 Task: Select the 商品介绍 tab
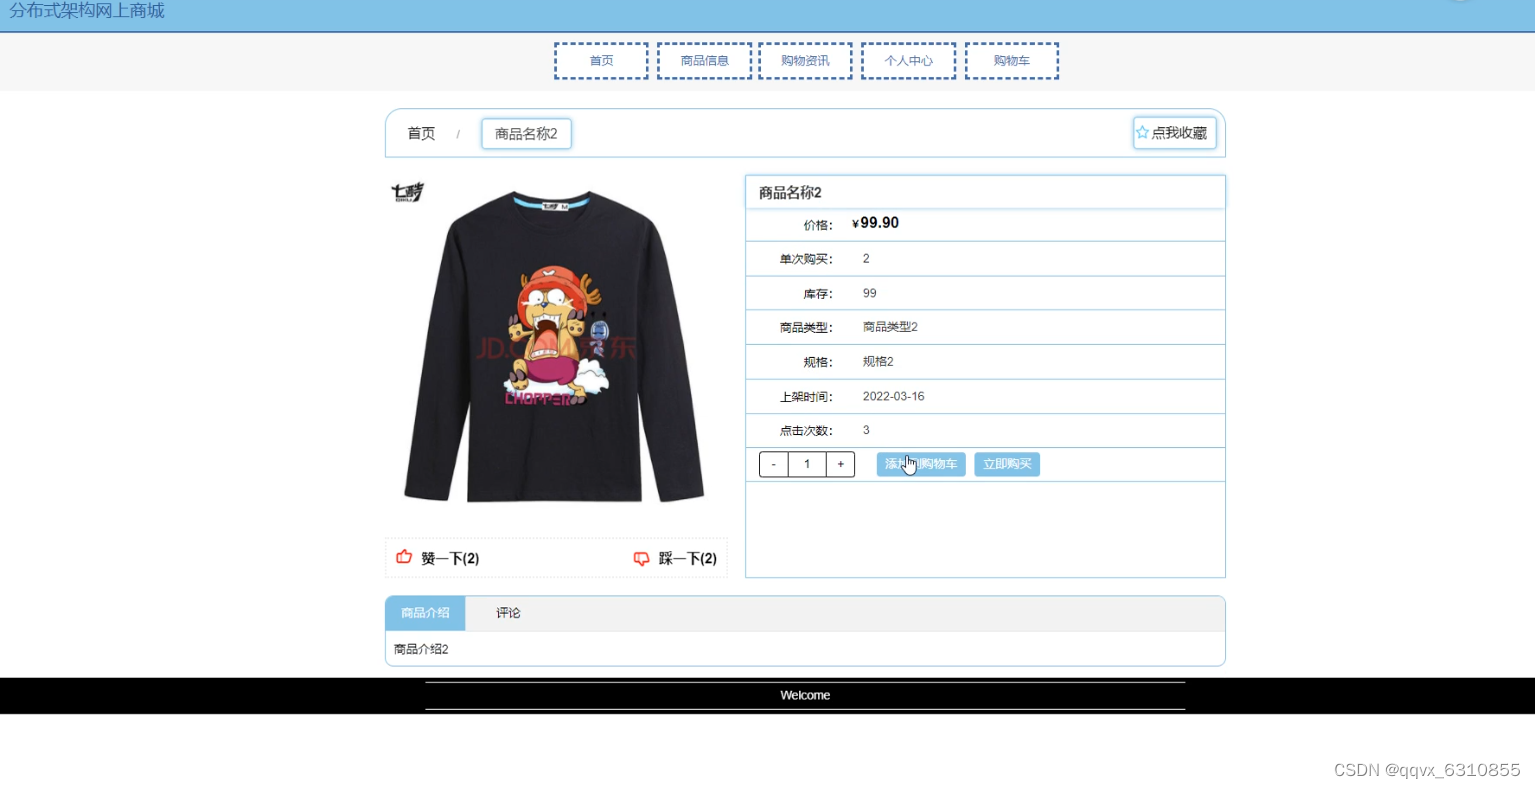(x=424, y=613)
